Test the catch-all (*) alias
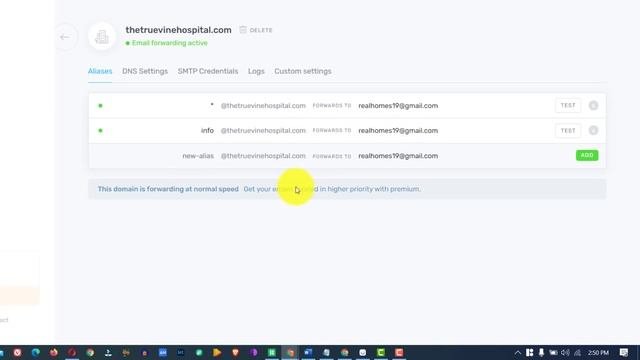 point(568,105)
